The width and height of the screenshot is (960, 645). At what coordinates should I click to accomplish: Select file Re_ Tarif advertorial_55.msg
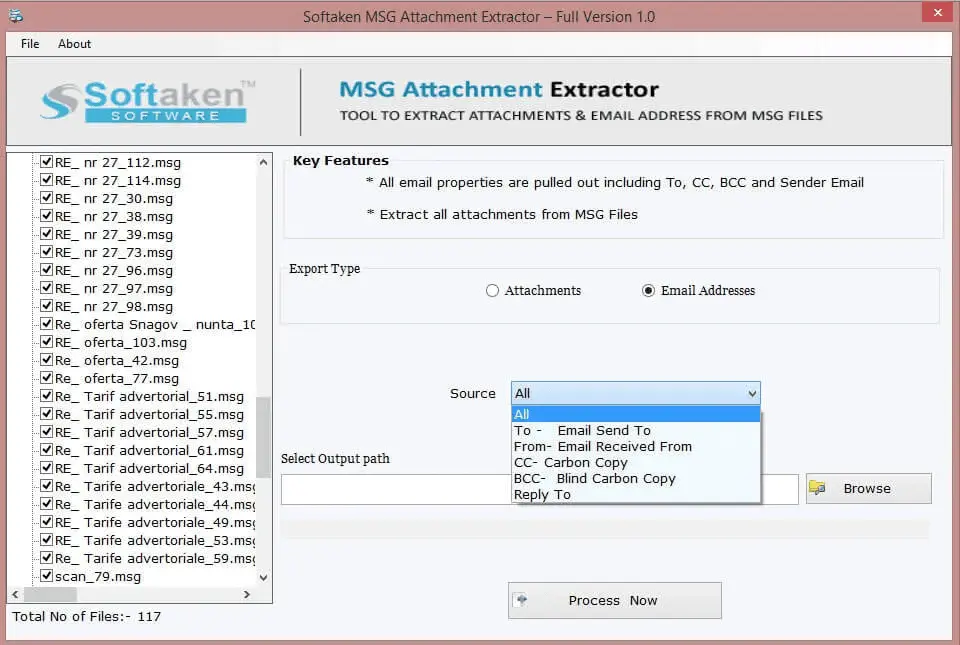click(x=149, y=414)
